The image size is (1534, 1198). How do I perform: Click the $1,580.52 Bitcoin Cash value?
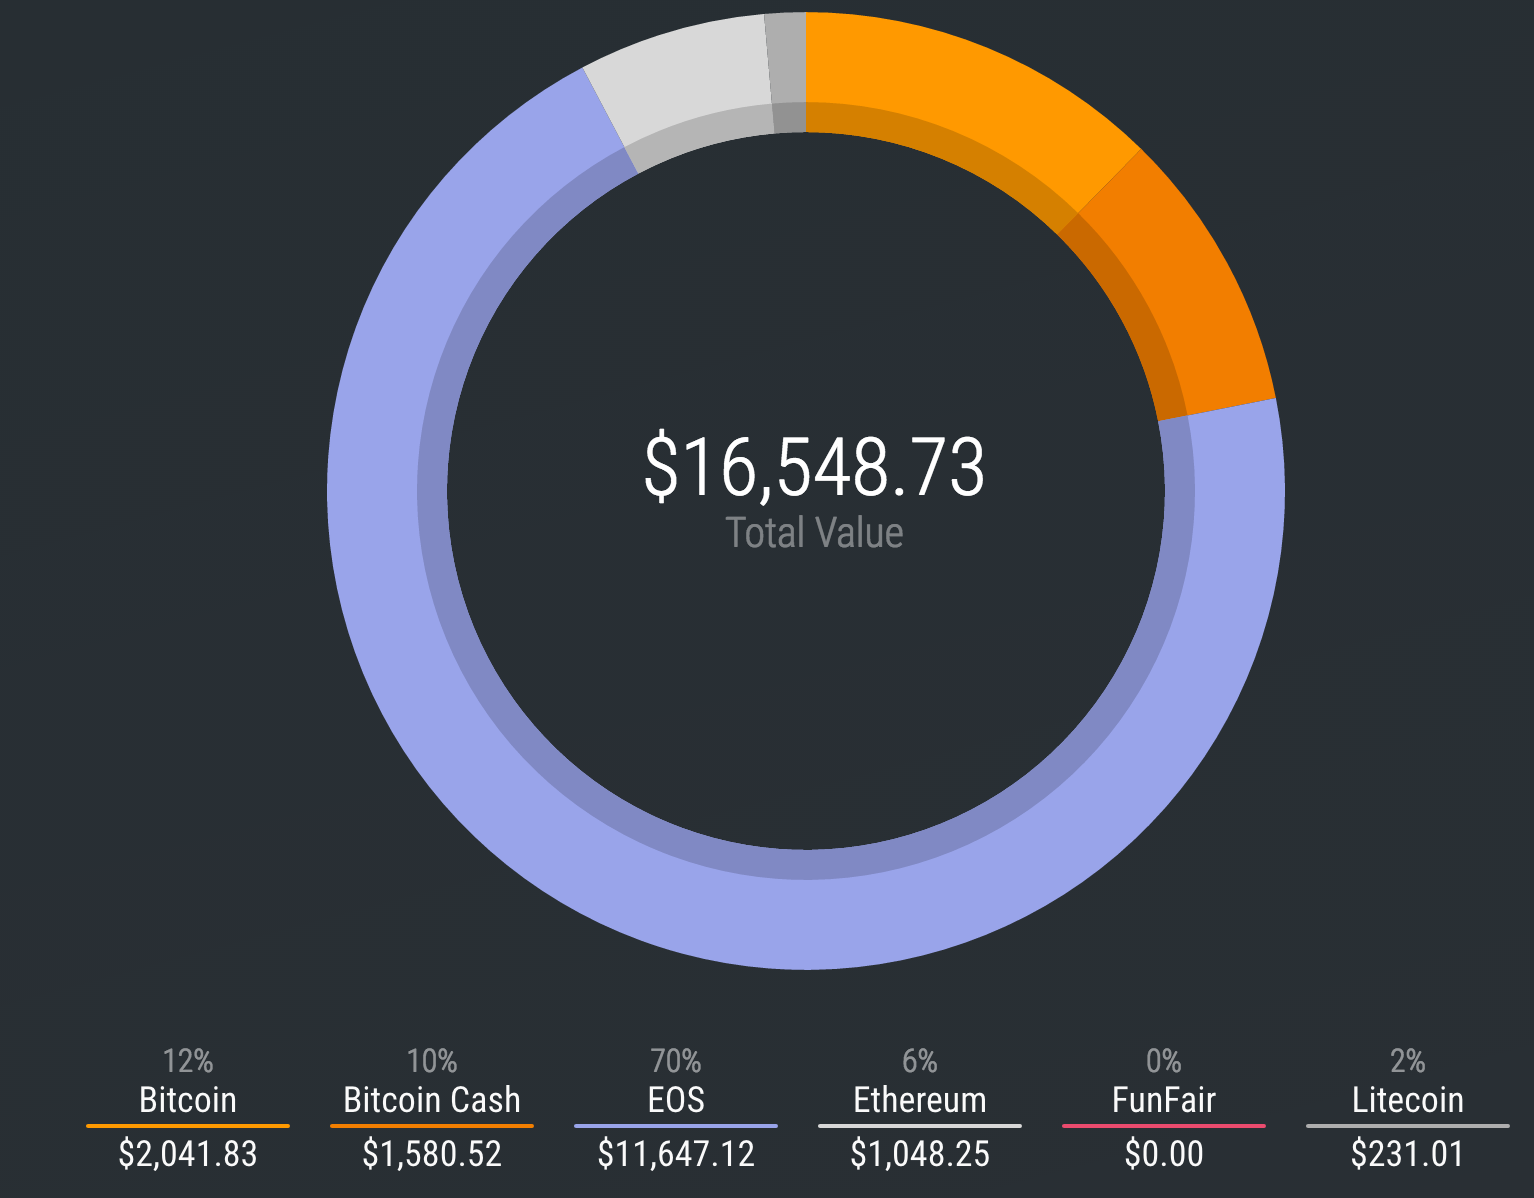click(x=432, y=1154)
